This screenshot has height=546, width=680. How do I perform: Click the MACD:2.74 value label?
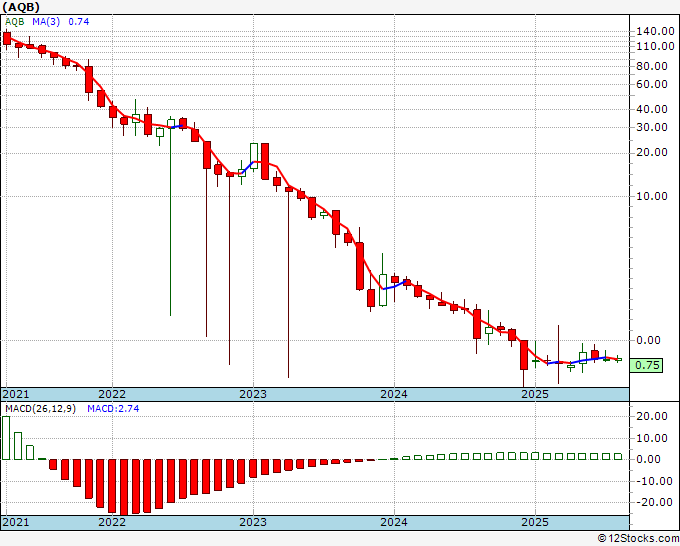click(113, 409)
